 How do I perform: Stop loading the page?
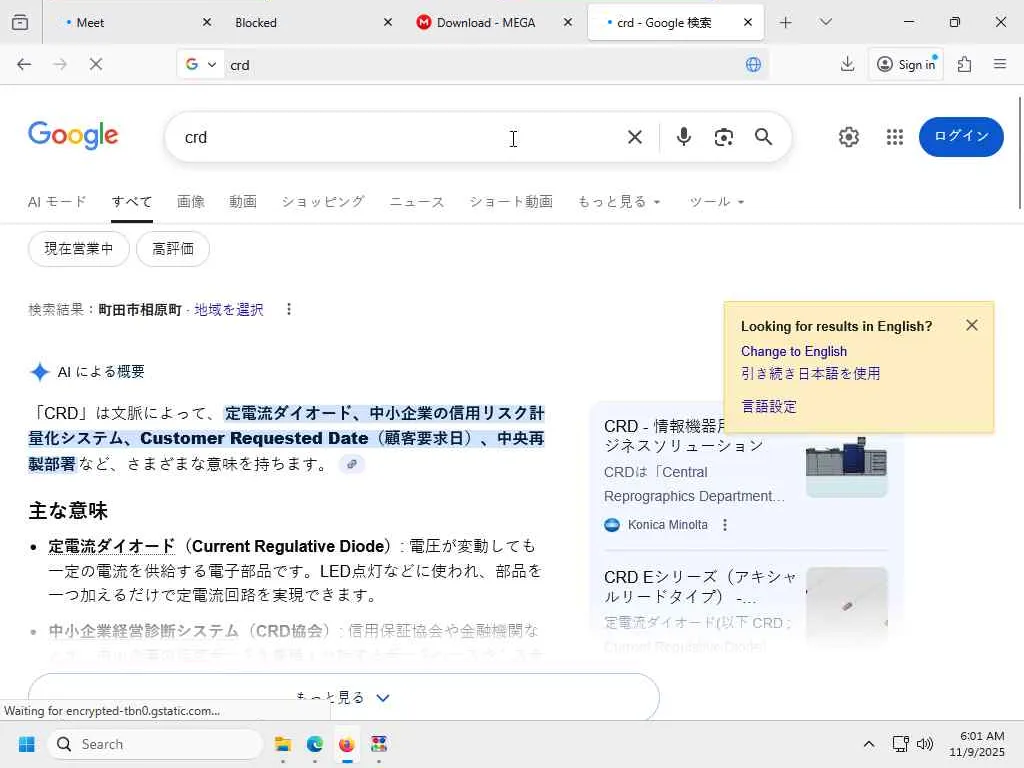(95, 64)
